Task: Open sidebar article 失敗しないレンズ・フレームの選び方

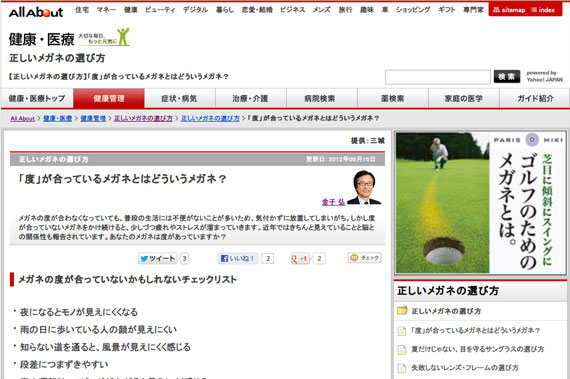Action: [465, 368]
